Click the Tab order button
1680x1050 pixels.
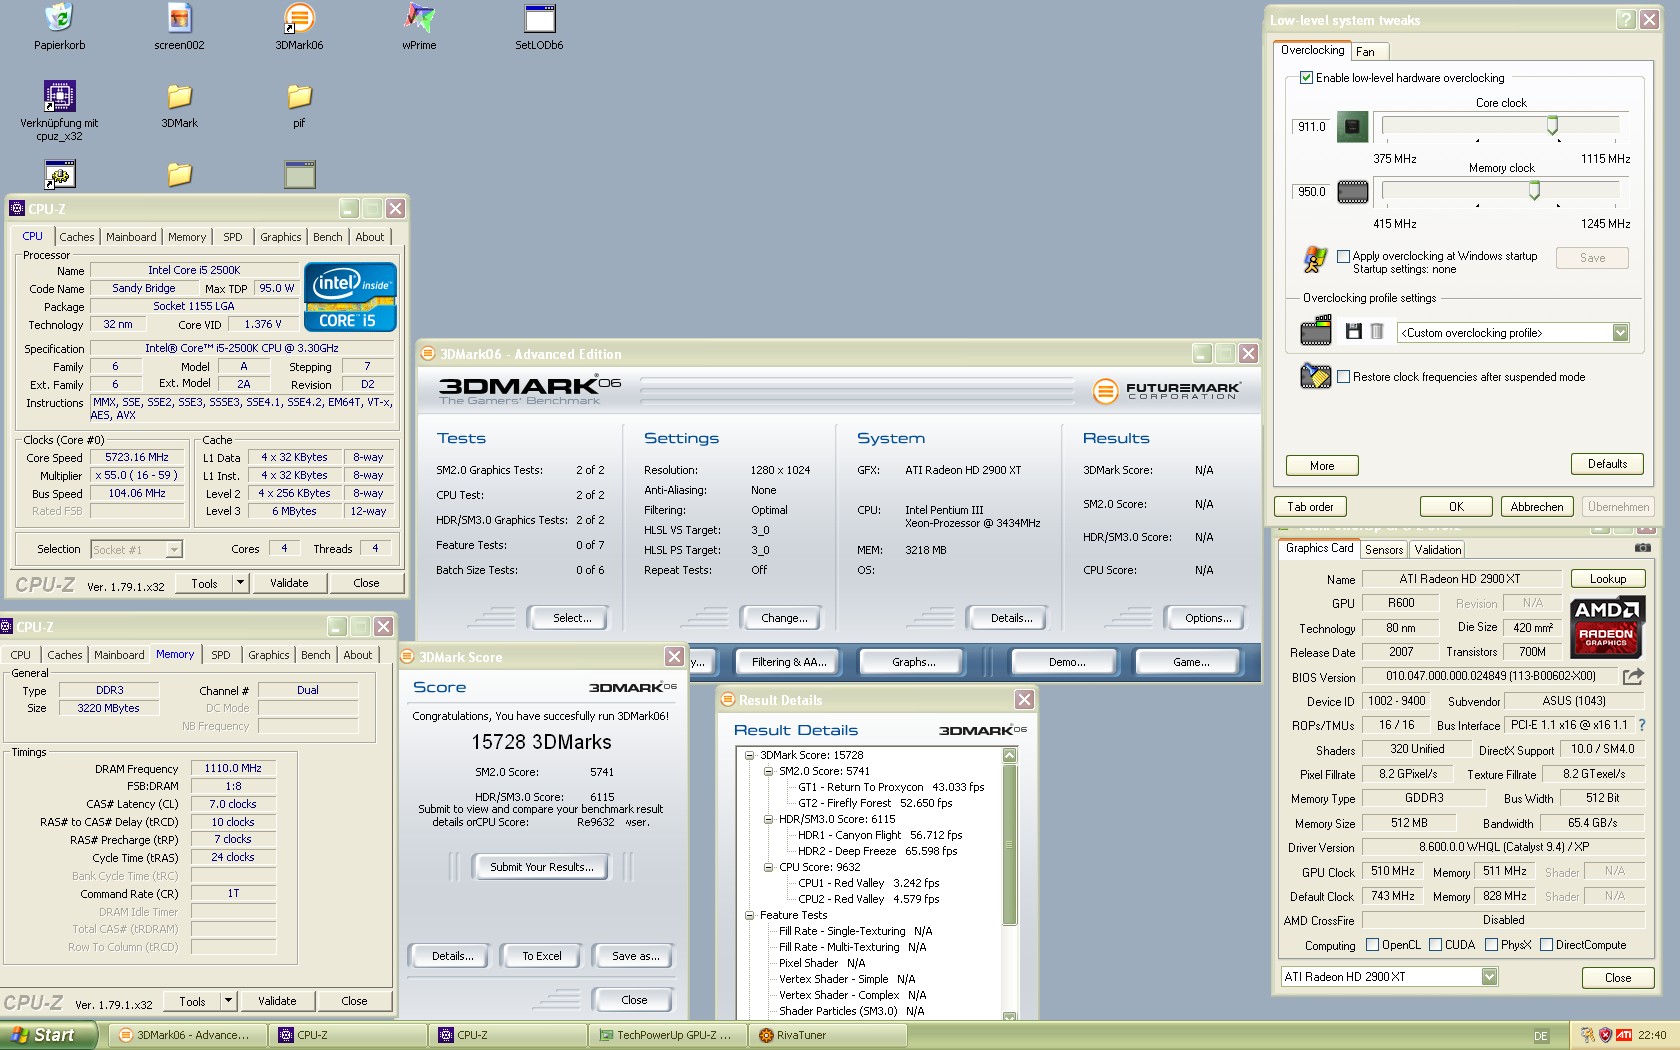point(1310,507)
